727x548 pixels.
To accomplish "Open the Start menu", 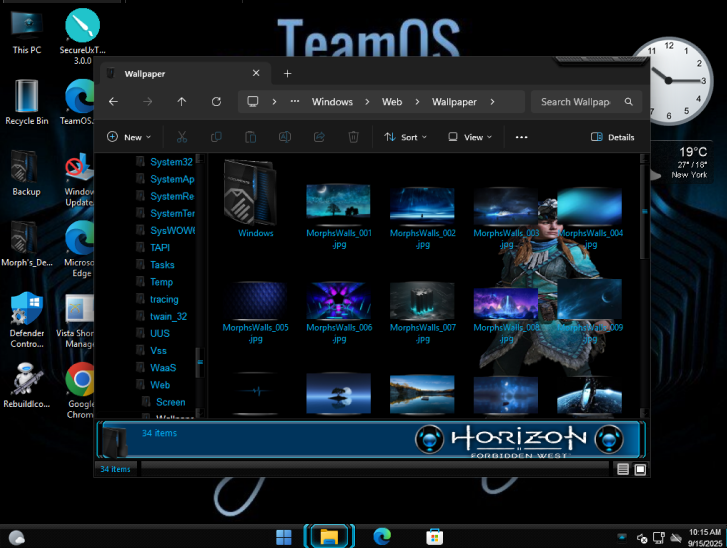I will click(284, 537).
